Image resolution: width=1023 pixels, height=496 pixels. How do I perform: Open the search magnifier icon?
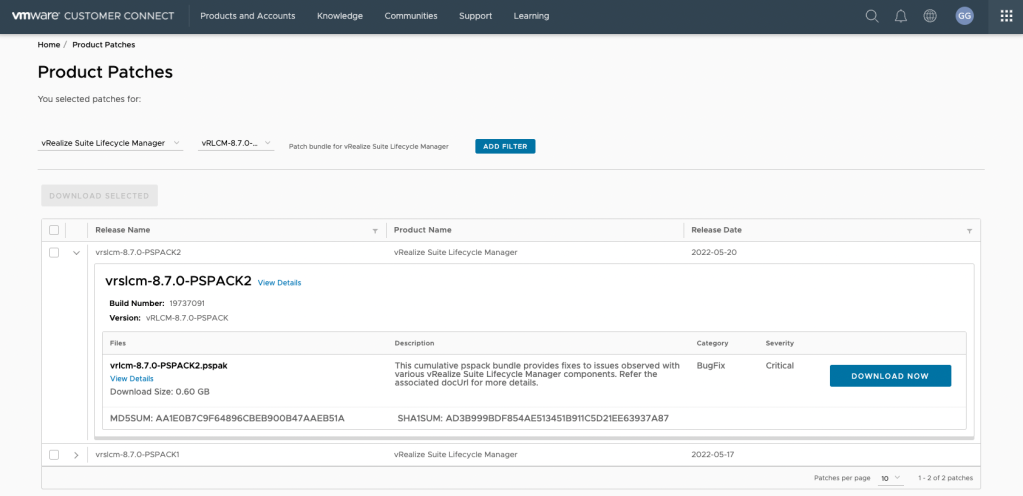click(872, 16)
